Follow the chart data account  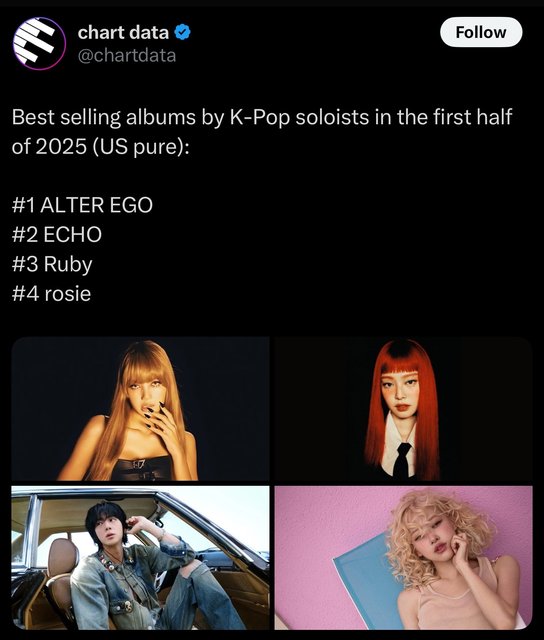481,32
